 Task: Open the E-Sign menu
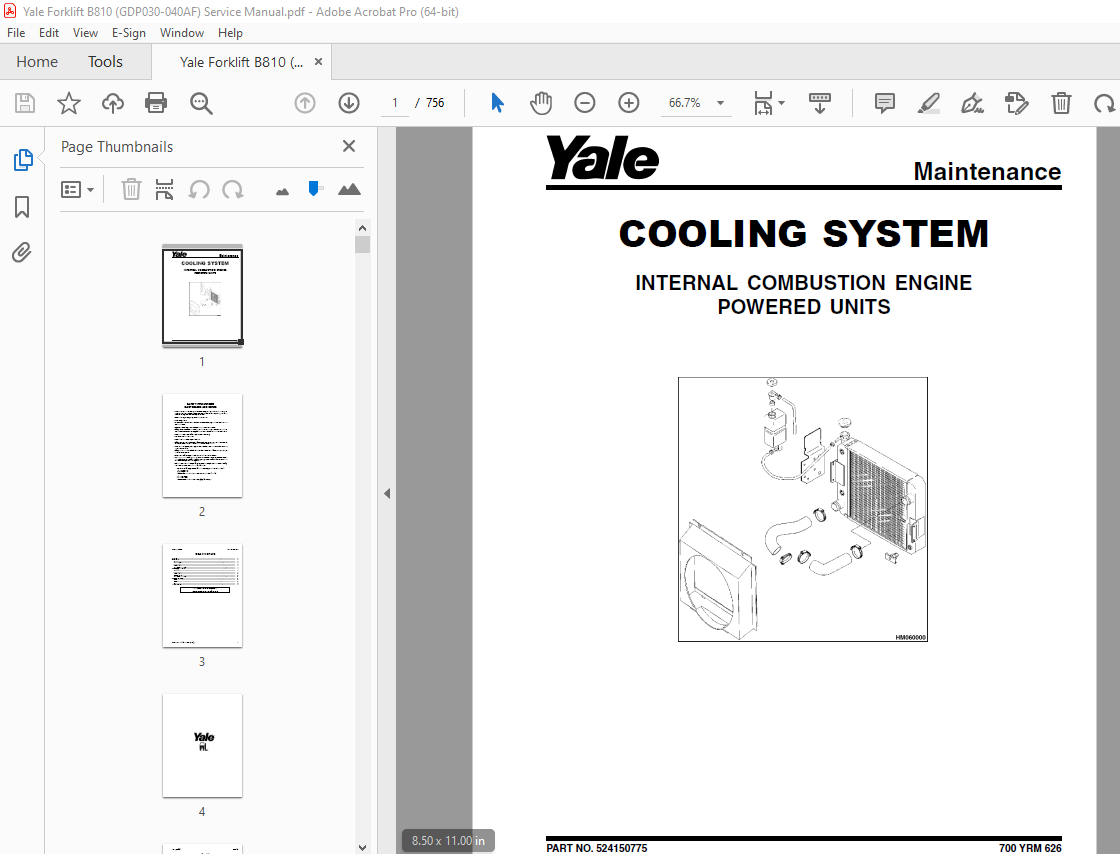(x=129, y=33)
